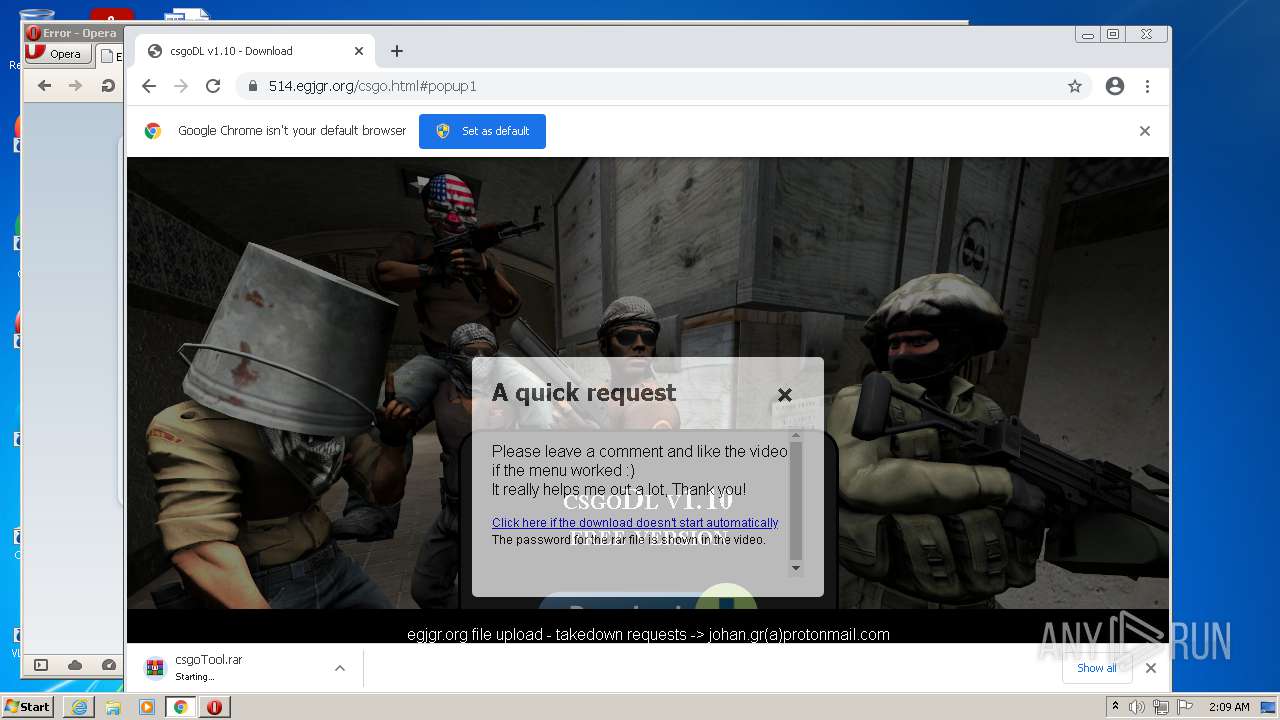Toggle Opera Turbo gauge icon
The image size is (1280, 720).
(x=109, y=665)
